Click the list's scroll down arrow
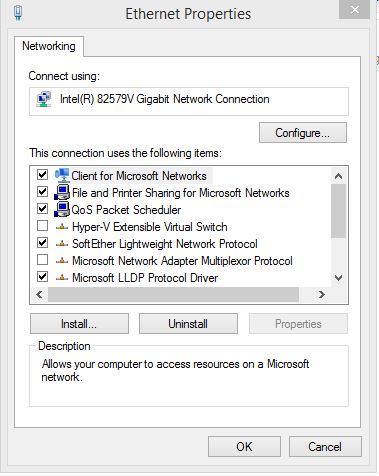Screen dimensions: 379x476 point(339,278)
